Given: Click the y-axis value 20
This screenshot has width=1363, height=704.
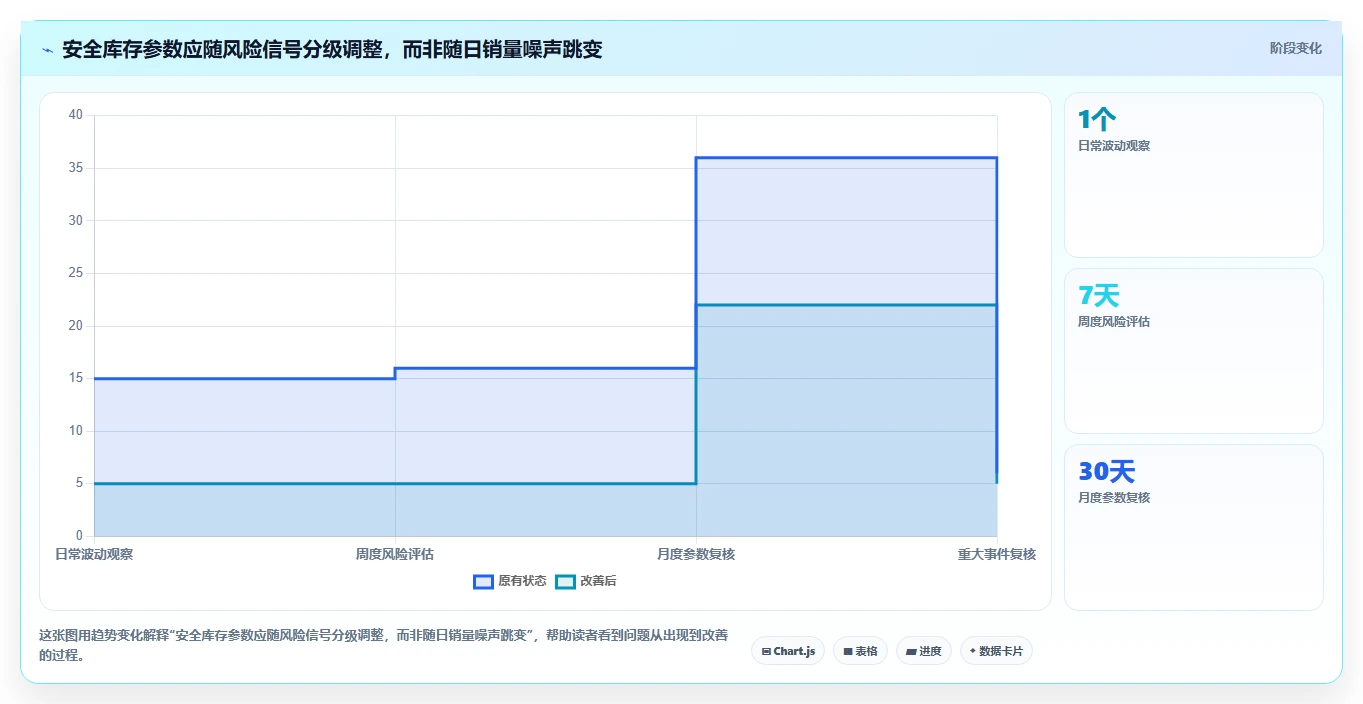Looking at the screenshot, I should (76, 326).
